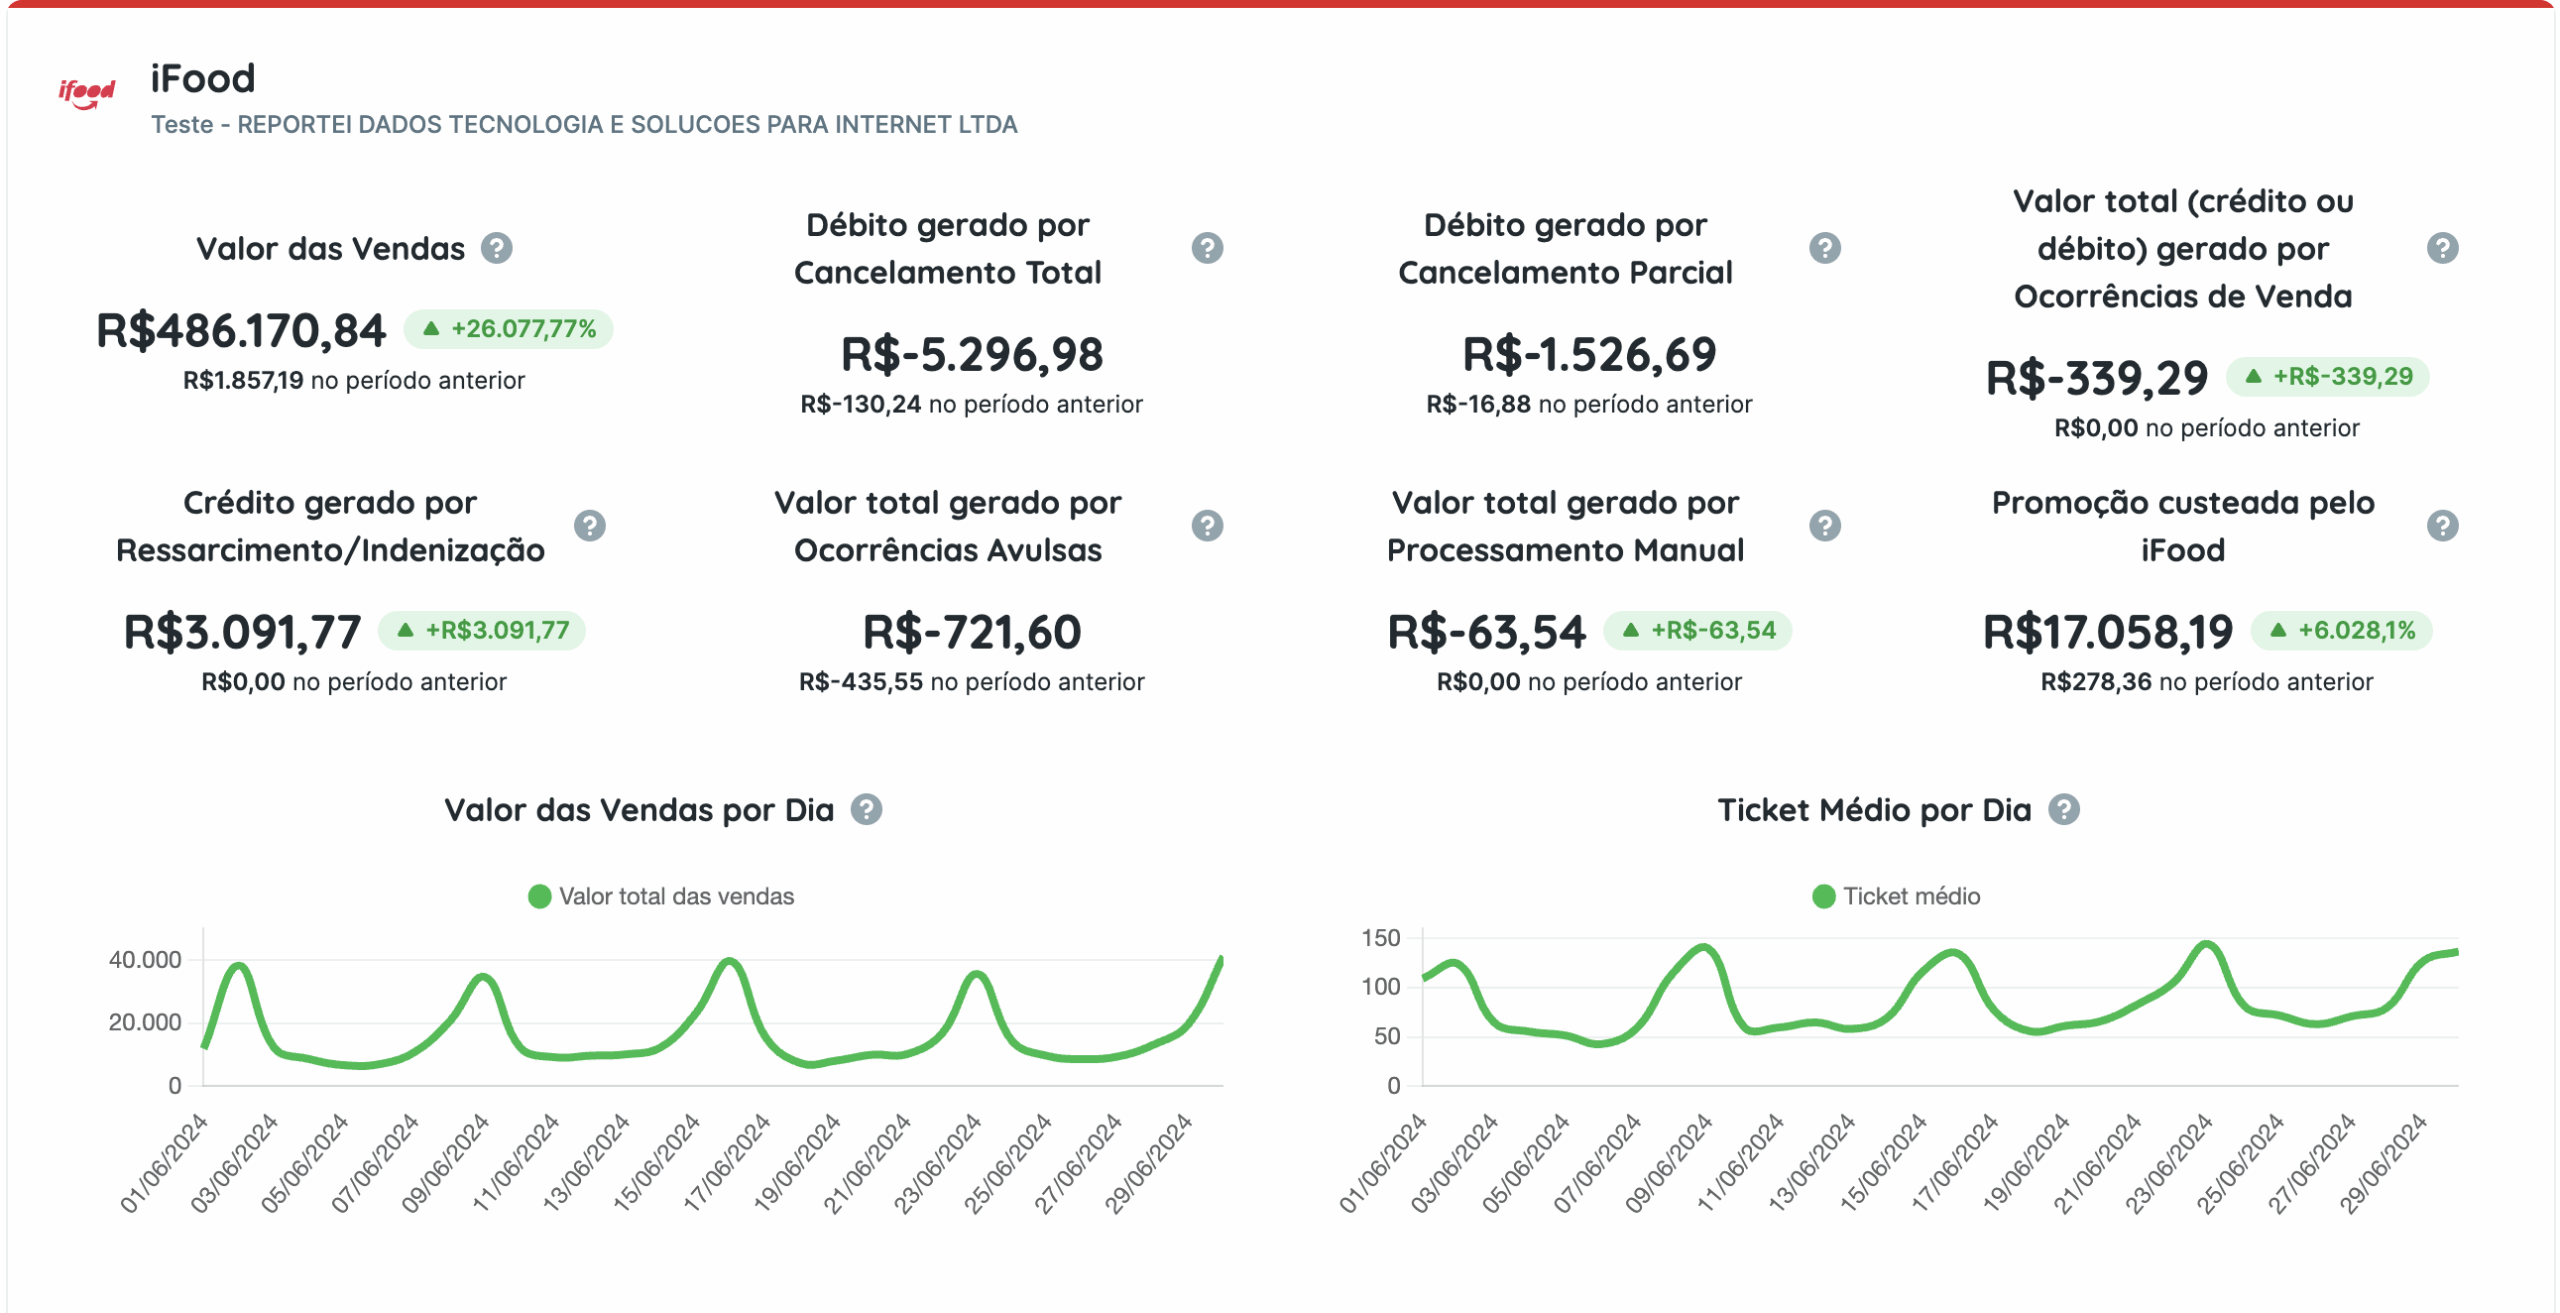Screen dimensions: 2560x1313
Task: Click the +26.077,77% sales growth badge
Action: (509, 329)
